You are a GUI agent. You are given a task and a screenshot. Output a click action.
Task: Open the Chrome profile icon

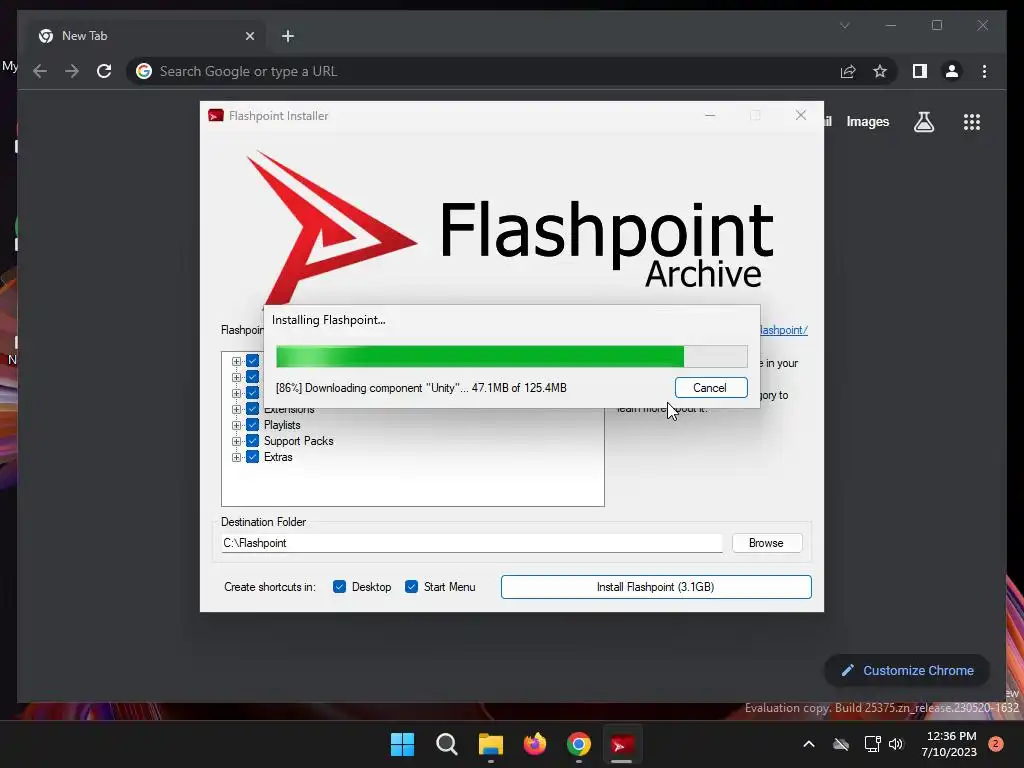(952, 71)
